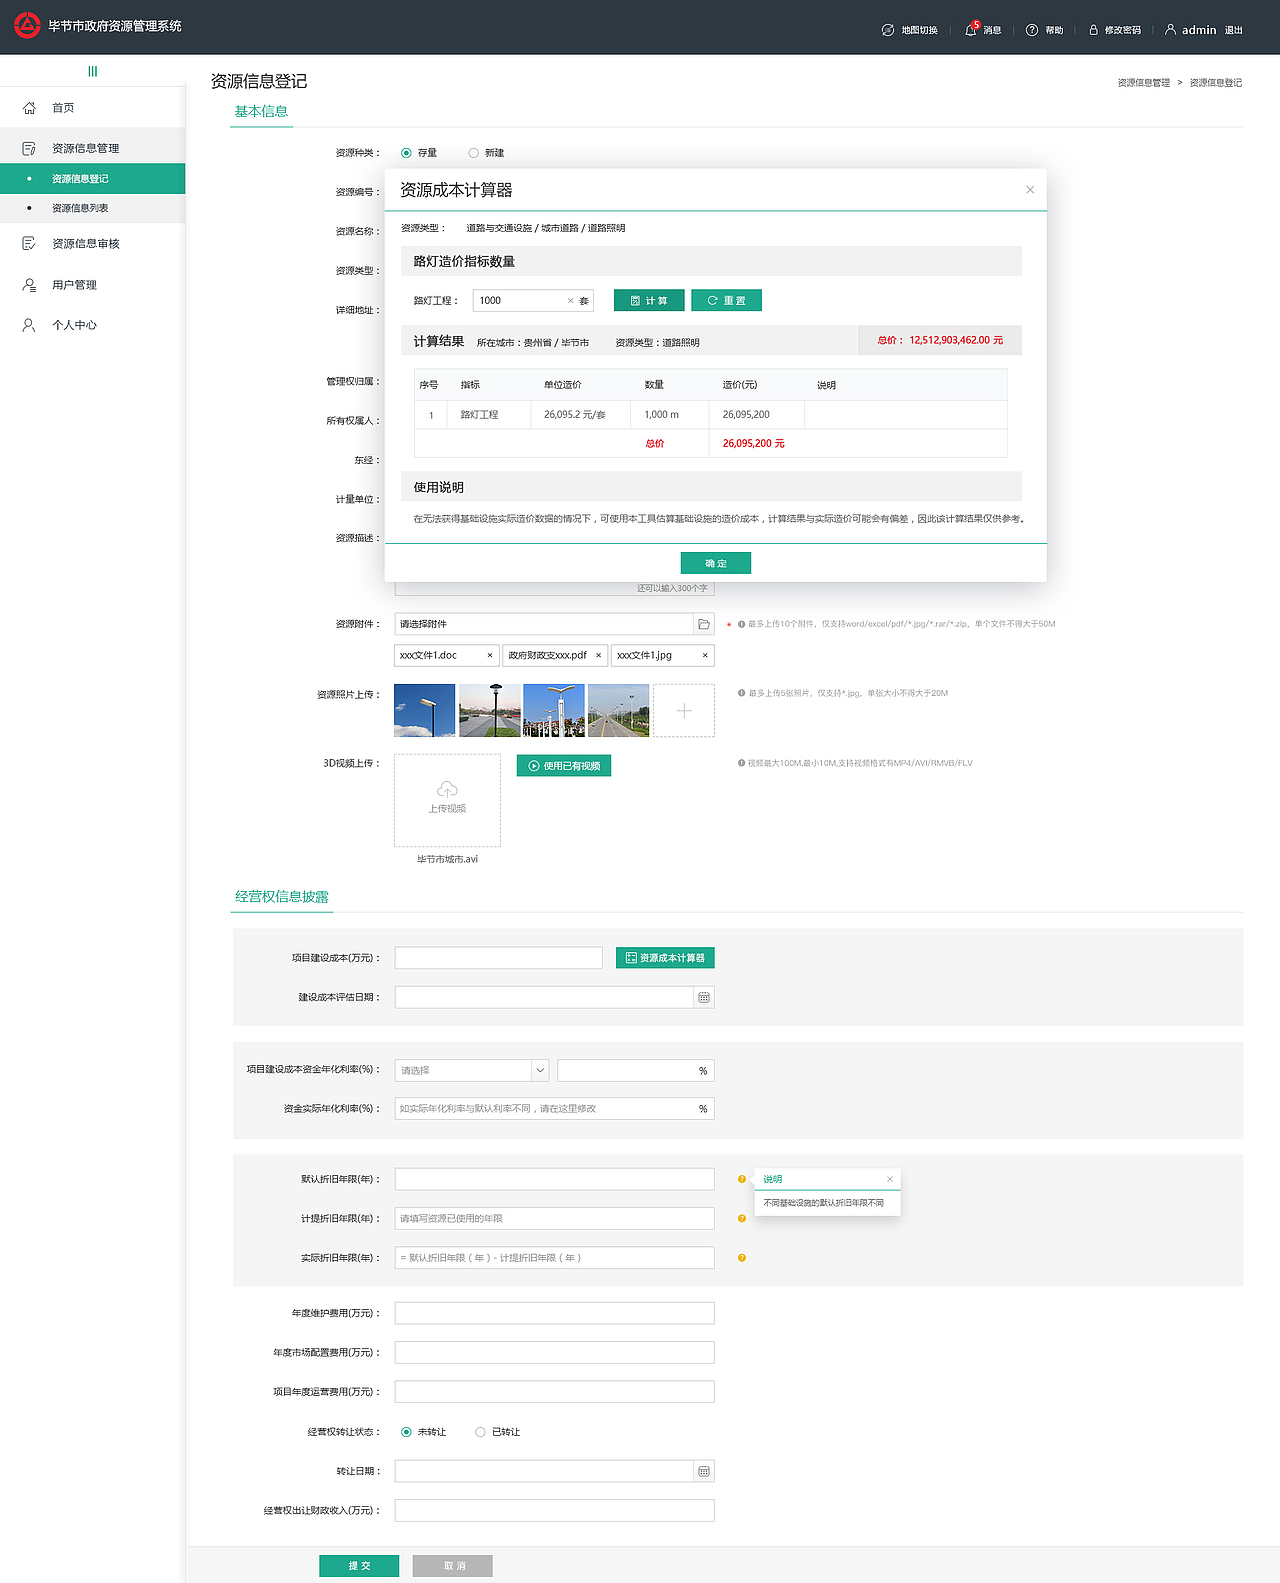Click the 基本信息 section tab
The image size is (1280, 1583).
point(261,112)
